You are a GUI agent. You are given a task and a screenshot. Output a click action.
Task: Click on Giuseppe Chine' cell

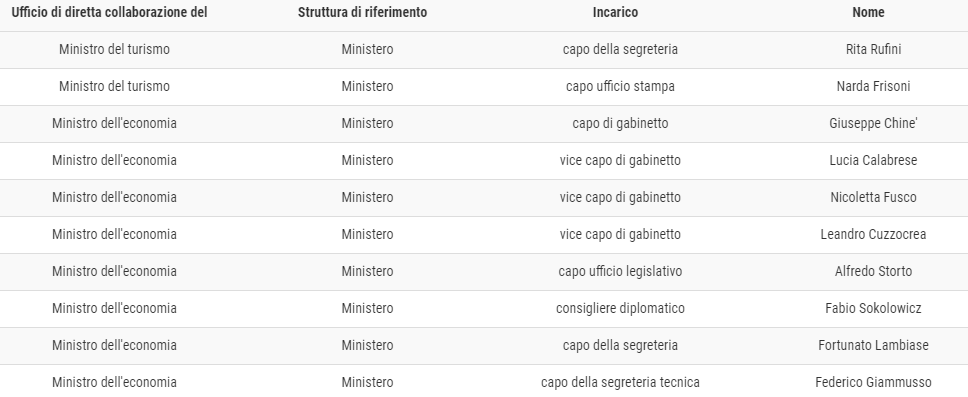[x=873, y=123]
